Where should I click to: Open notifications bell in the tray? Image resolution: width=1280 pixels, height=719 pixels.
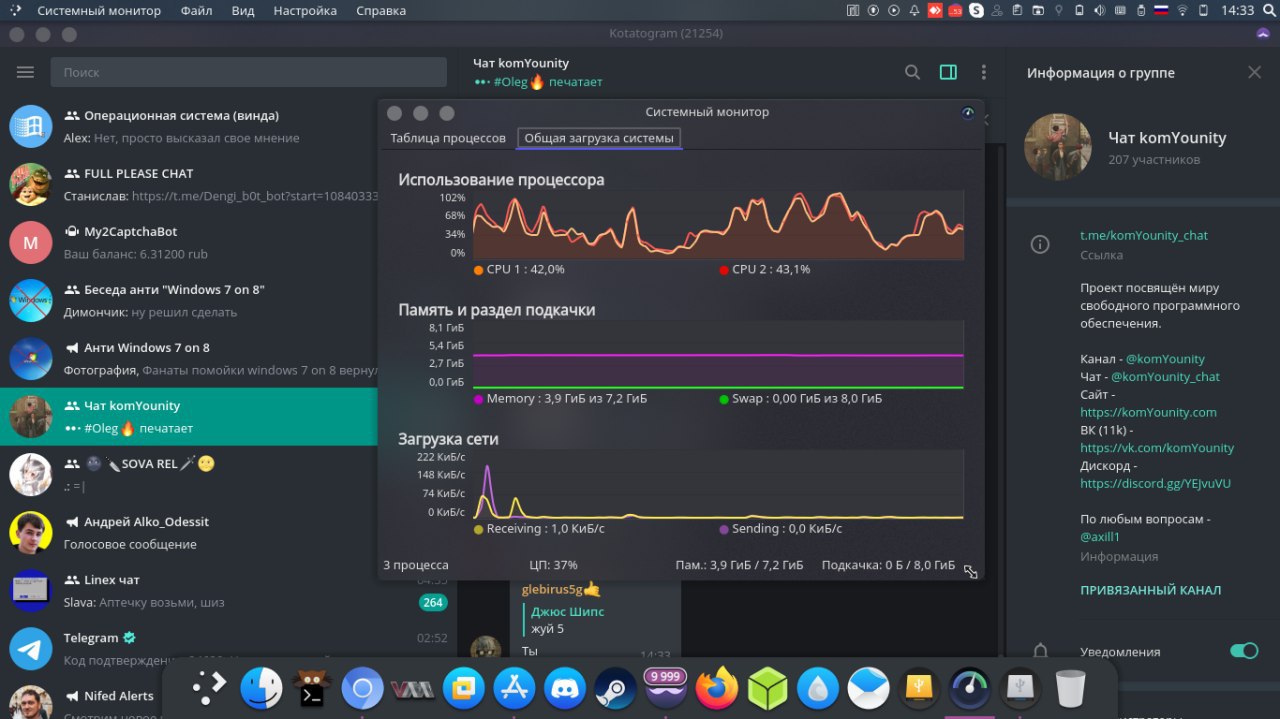pos(915,10)
